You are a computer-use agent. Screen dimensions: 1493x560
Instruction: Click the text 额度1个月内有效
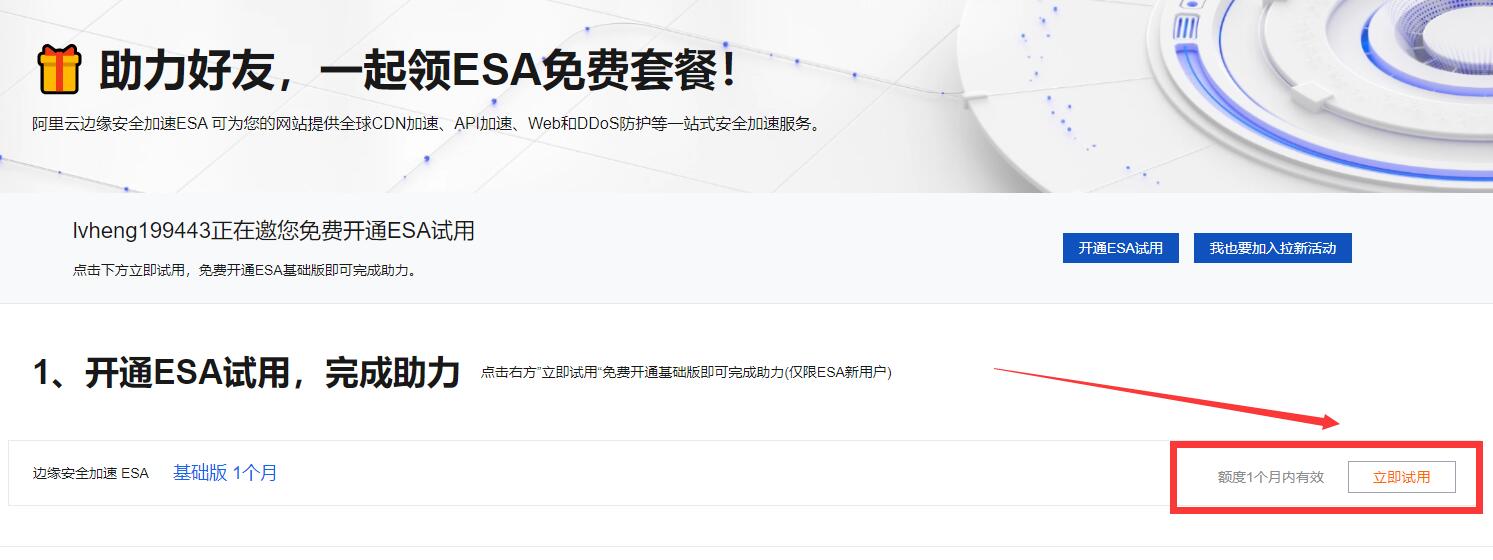click(1270, 477)
